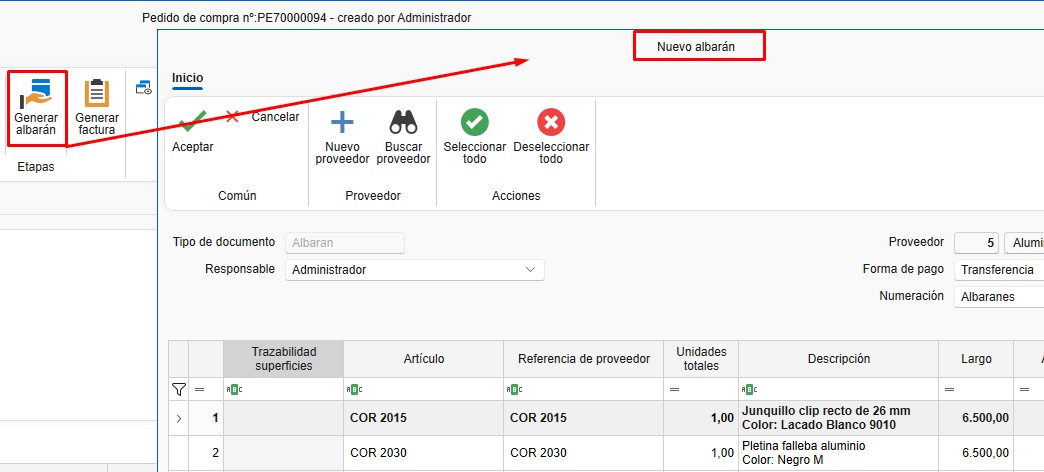Click units 1,00 in COR 2030 row
Viewport: 1044px width, 472px height.
click(x=701, y=453)
